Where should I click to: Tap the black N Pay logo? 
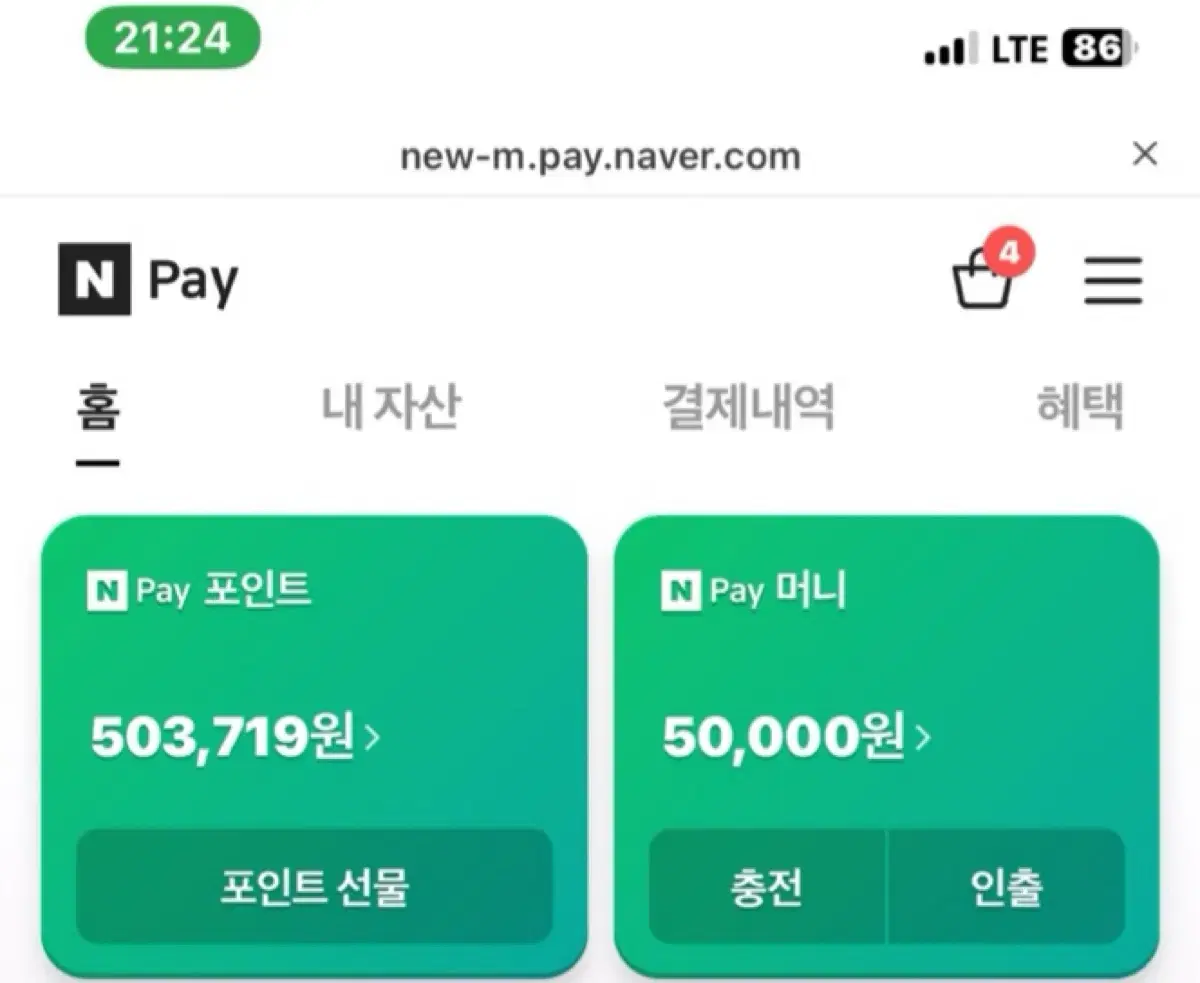point(148,280)
